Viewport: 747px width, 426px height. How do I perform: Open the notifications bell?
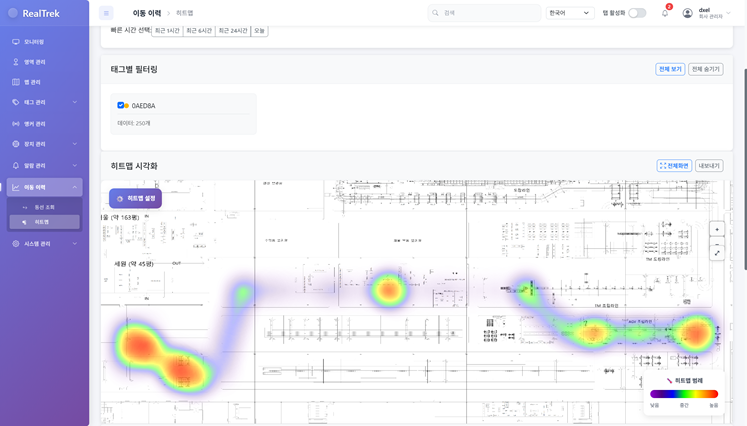tap(665, 13)
